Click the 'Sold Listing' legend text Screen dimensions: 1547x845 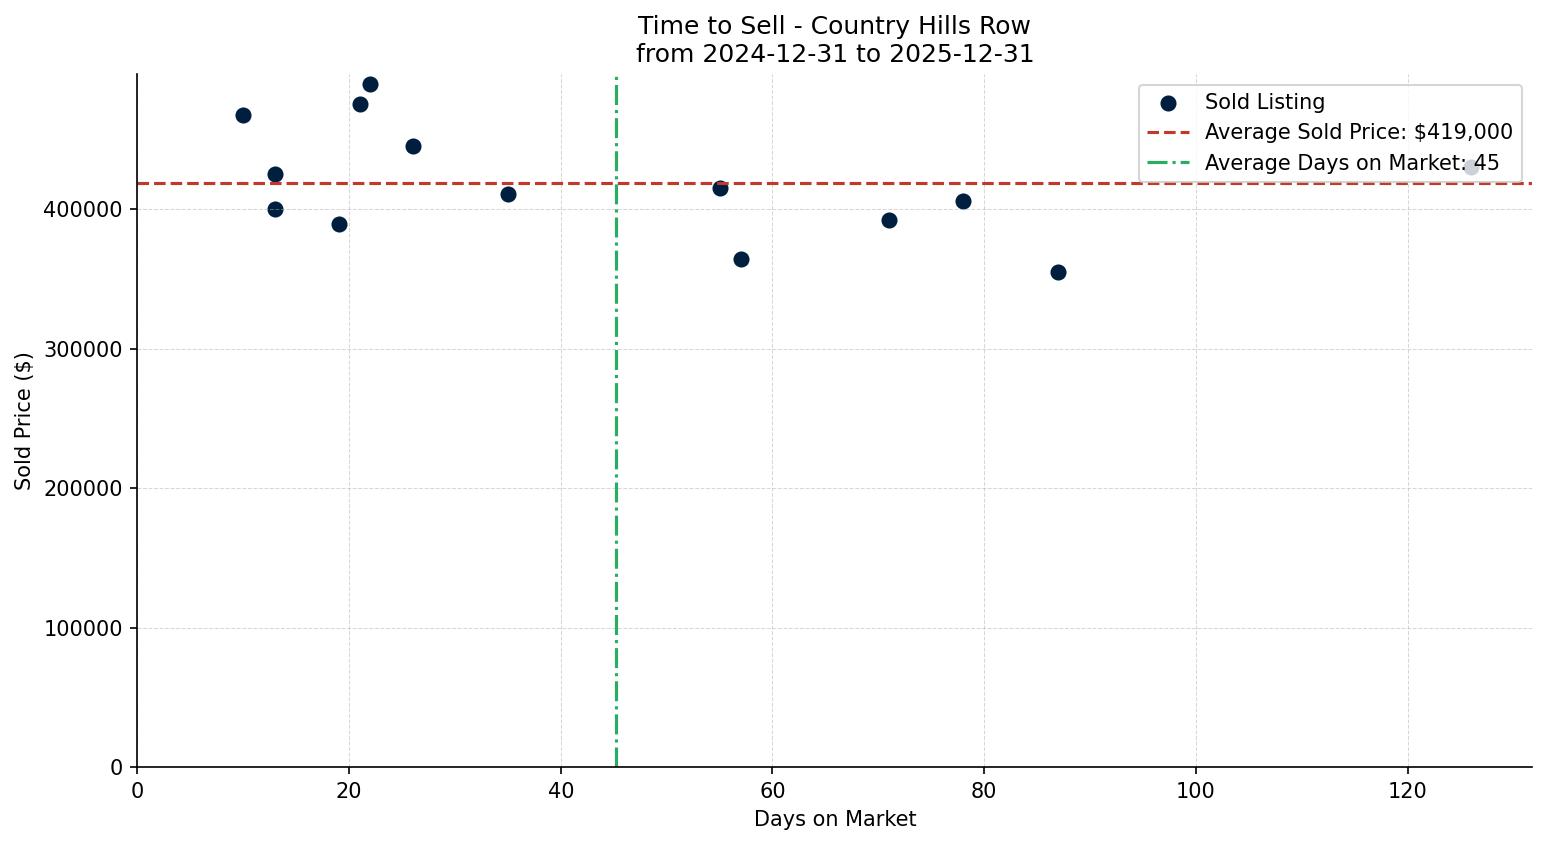pos(1264,102)
